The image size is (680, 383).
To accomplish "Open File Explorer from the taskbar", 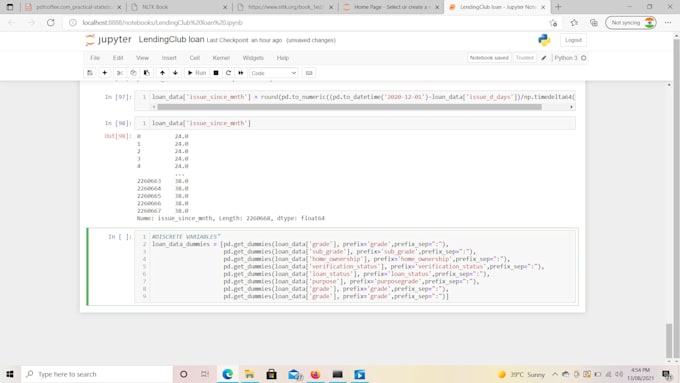I will pos(249,374).
